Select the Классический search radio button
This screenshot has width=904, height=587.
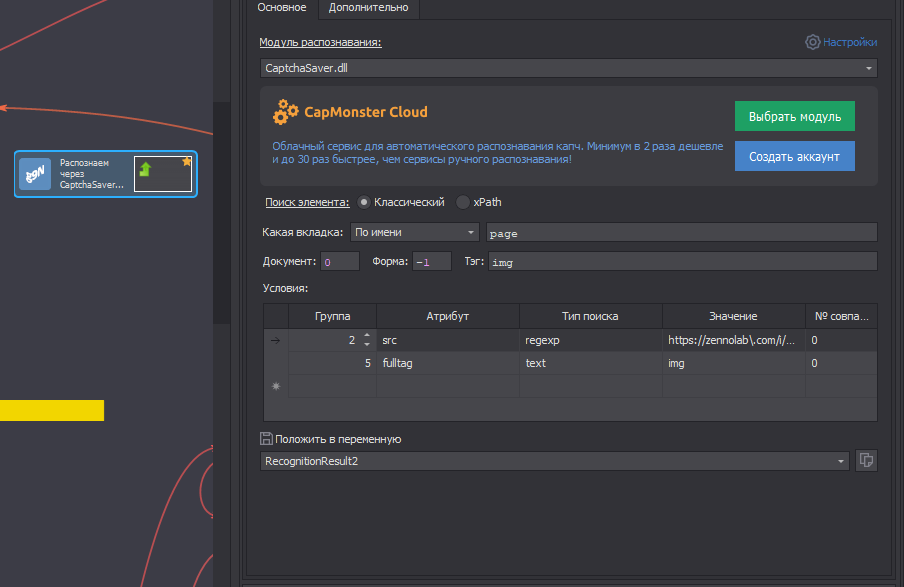(x=363, y=202)
